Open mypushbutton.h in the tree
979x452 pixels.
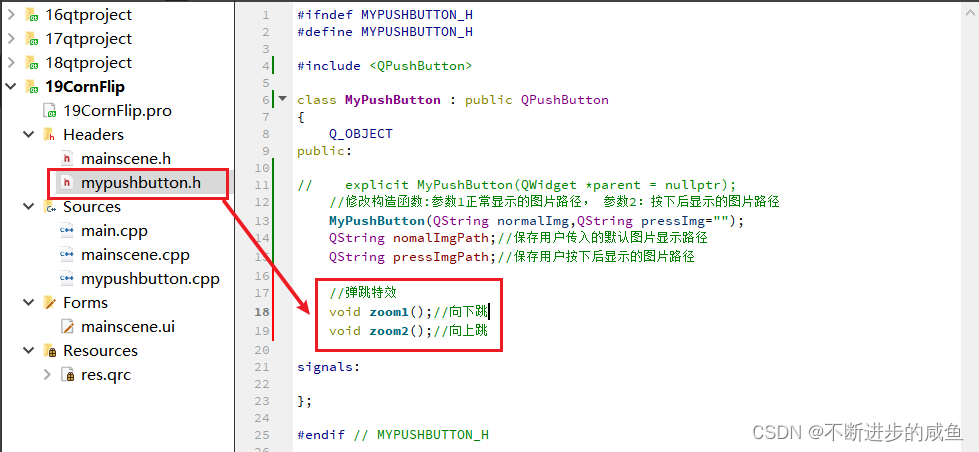pos(141,183)
